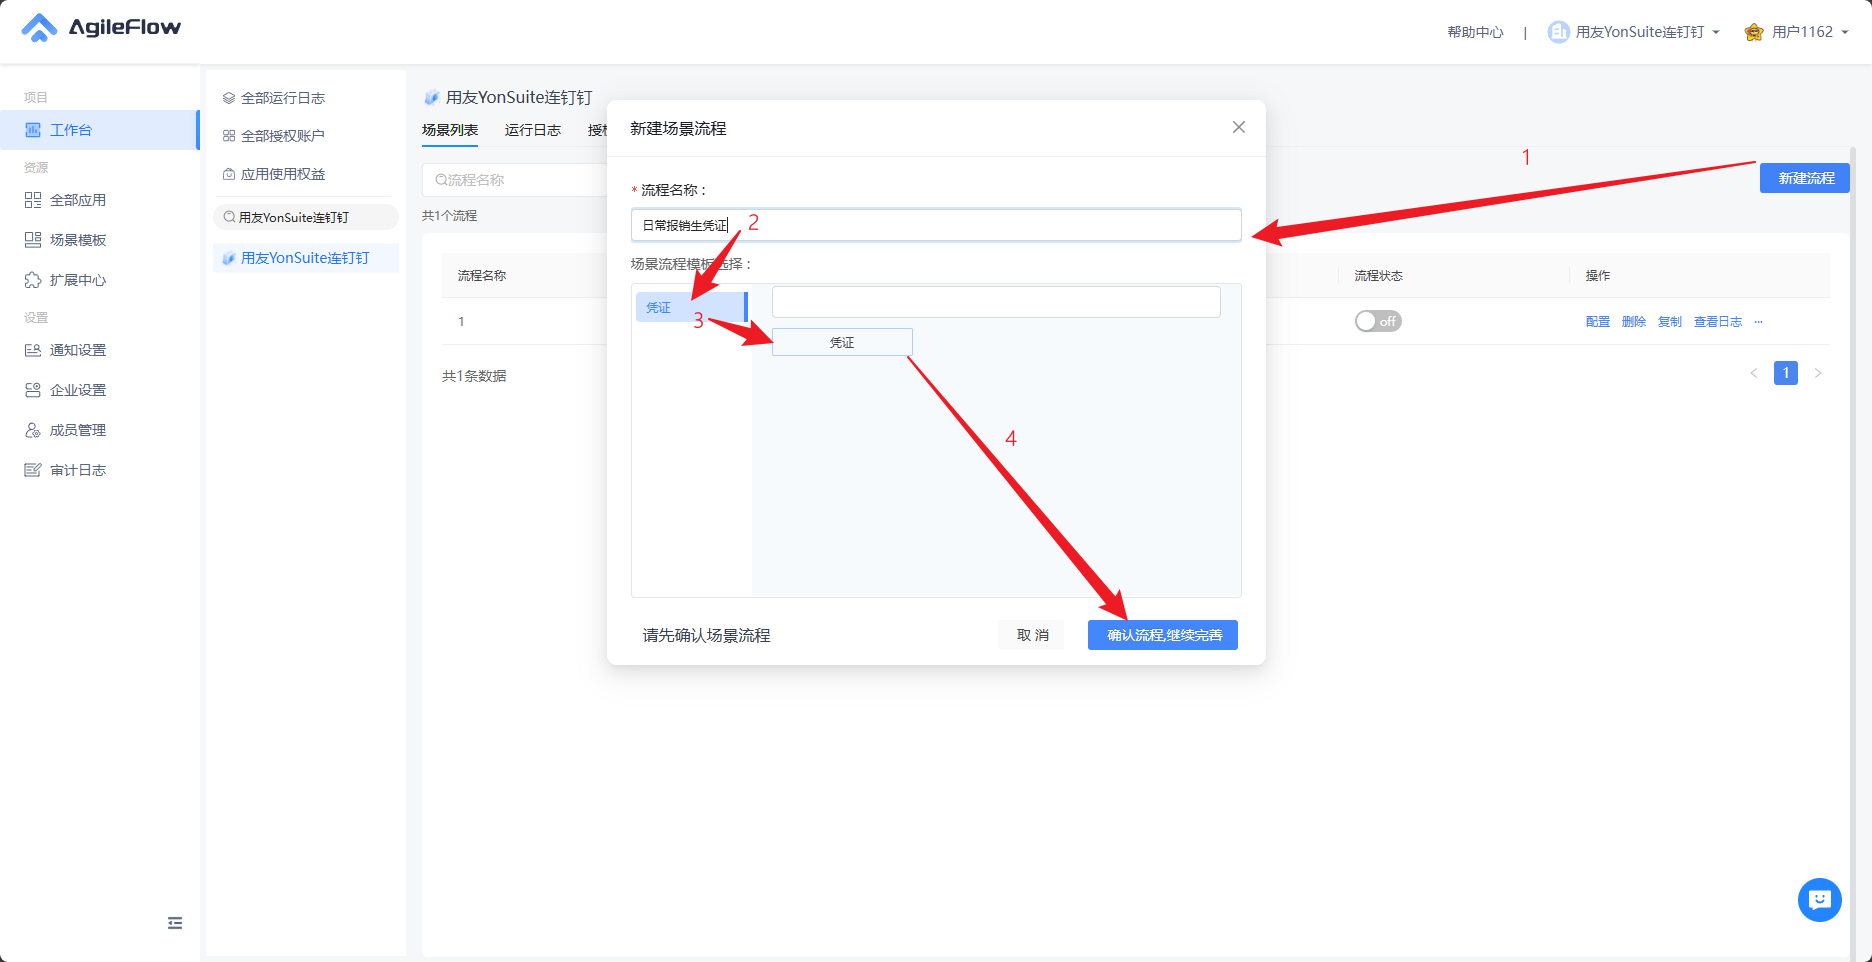1872x962 pixels.
Task: Collapse the sidebar with the bottom menu icon
Action: pos(175,923)
